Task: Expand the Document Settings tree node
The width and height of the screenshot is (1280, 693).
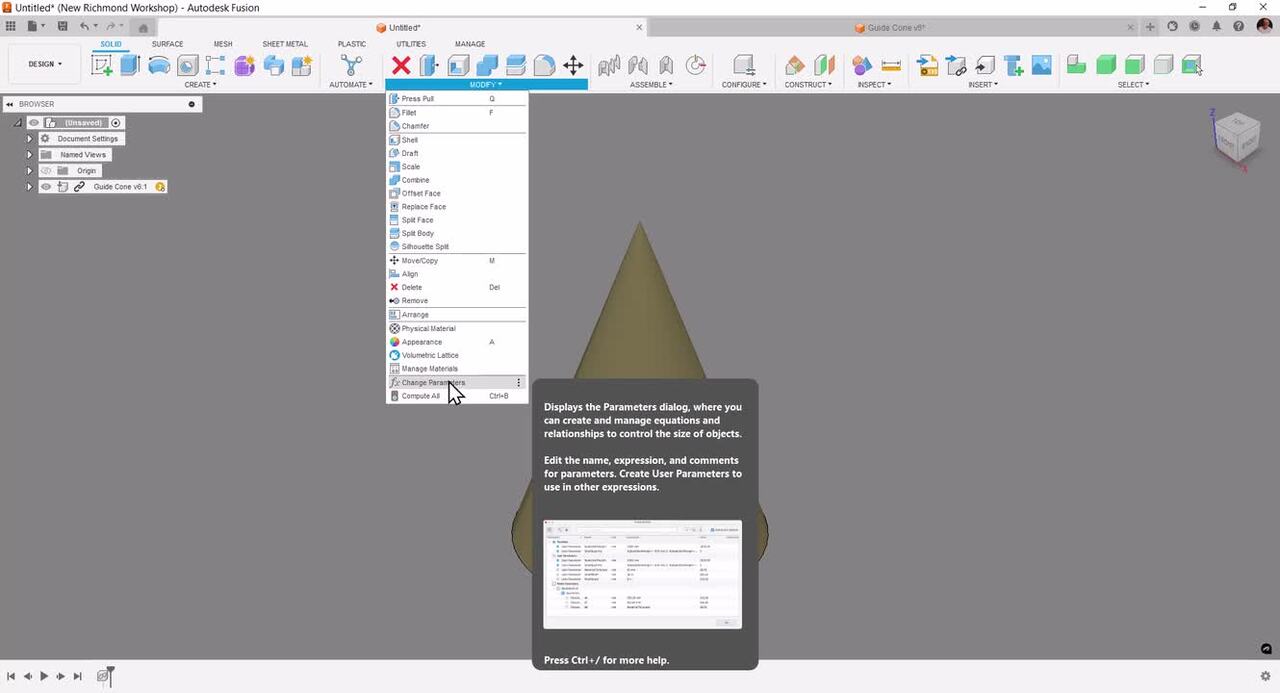Action: pyautogui.click(x=30, y=139)
